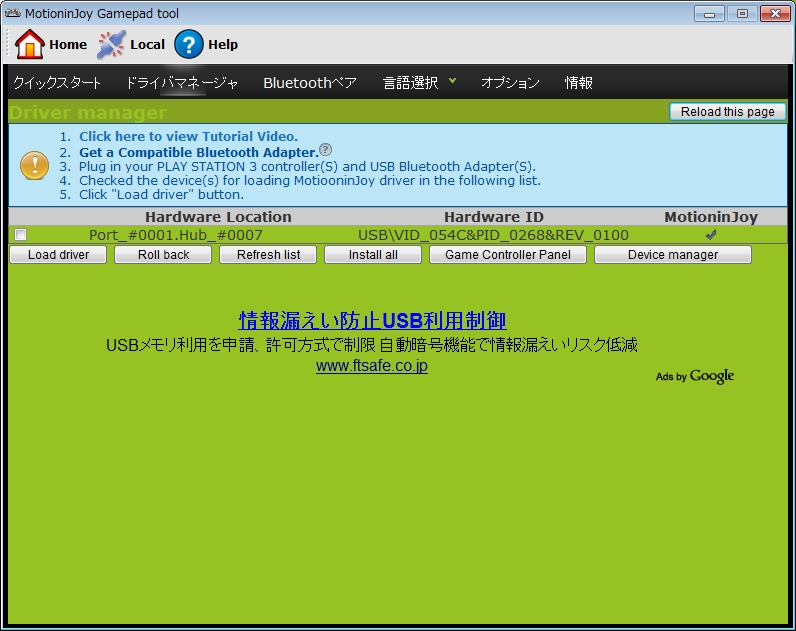Open the Device manager button
The width and height of the screenshot is (796, 631).
673,254
